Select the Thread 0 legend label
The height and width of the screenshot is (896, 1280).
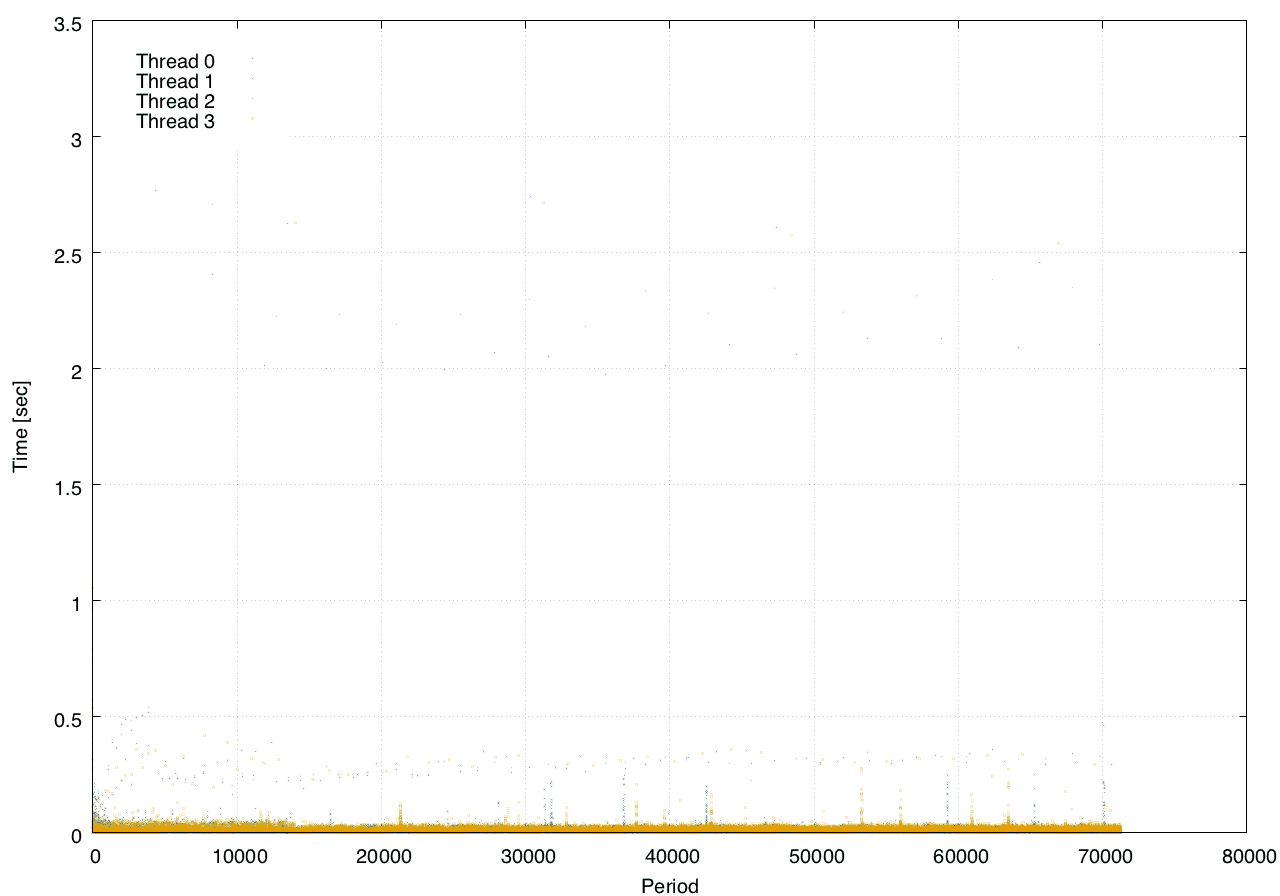175,62
